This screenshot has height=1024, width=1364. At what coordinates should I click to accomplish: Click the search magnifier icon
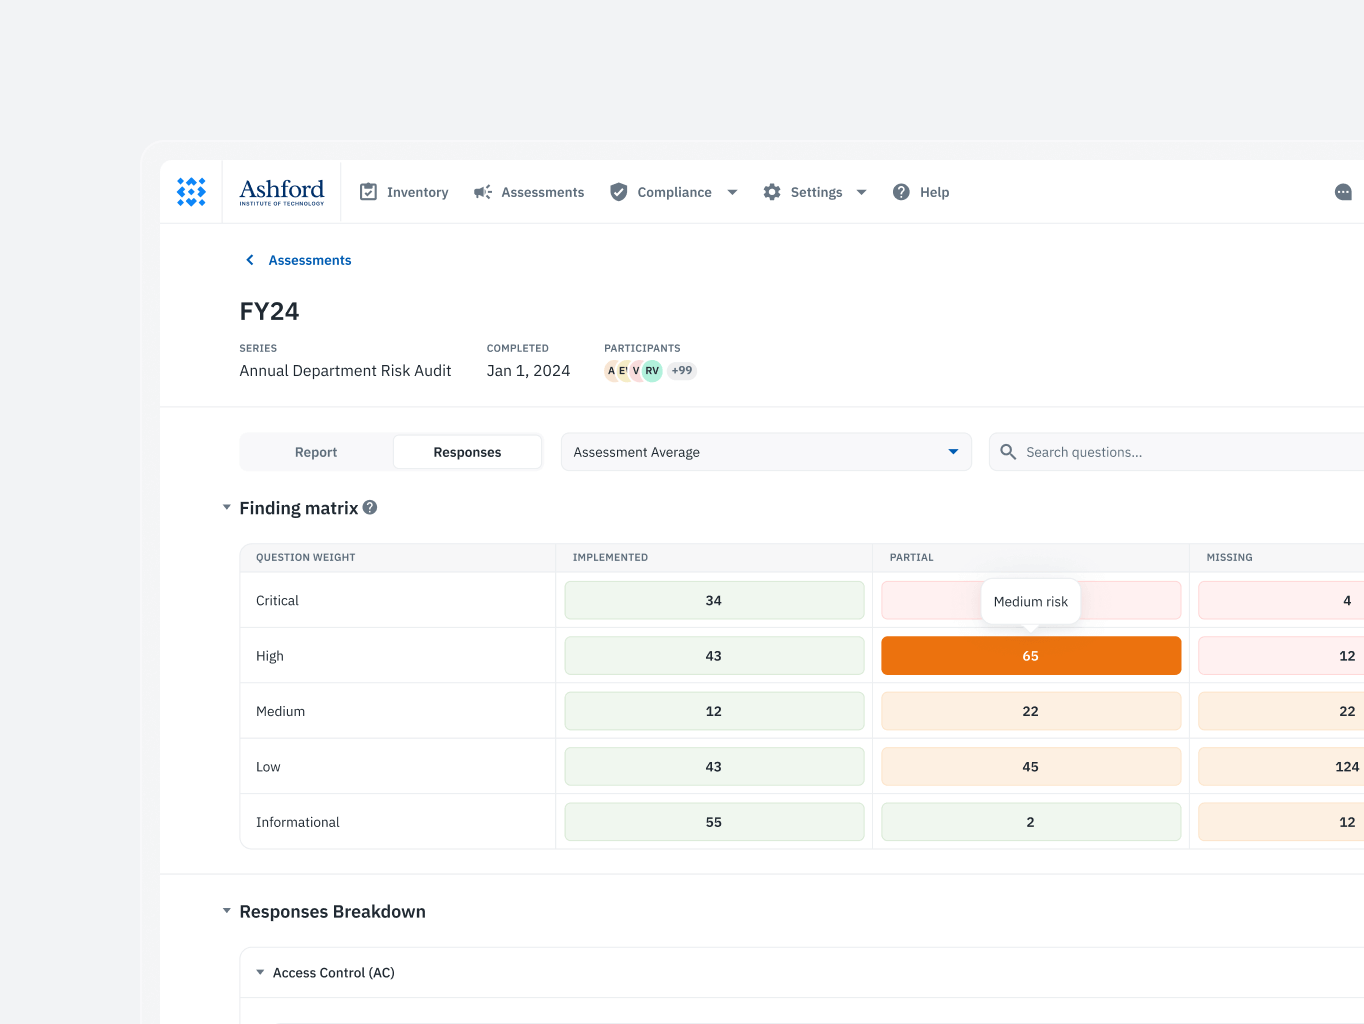tap(1008, 451)
